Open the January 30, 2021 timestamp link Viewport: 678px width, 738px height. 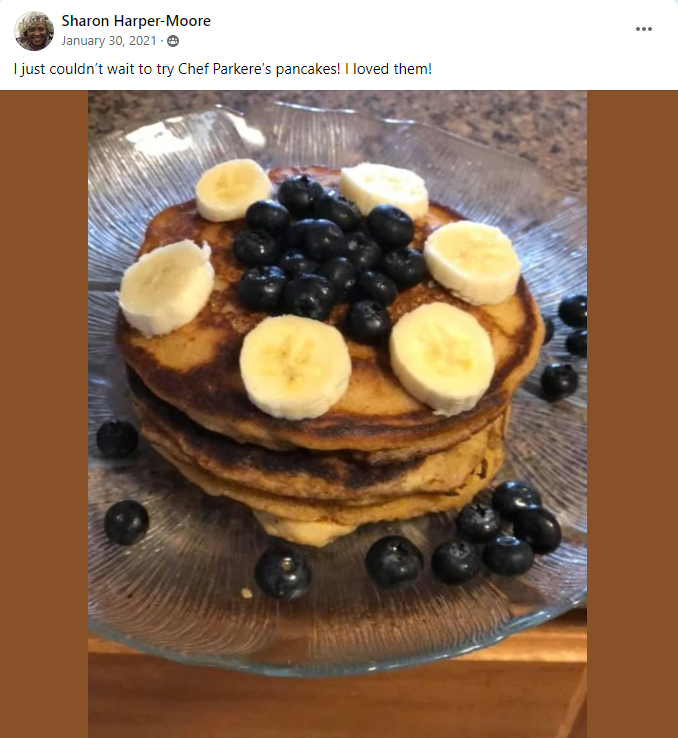pyautogui.click(x=109, y=41)
